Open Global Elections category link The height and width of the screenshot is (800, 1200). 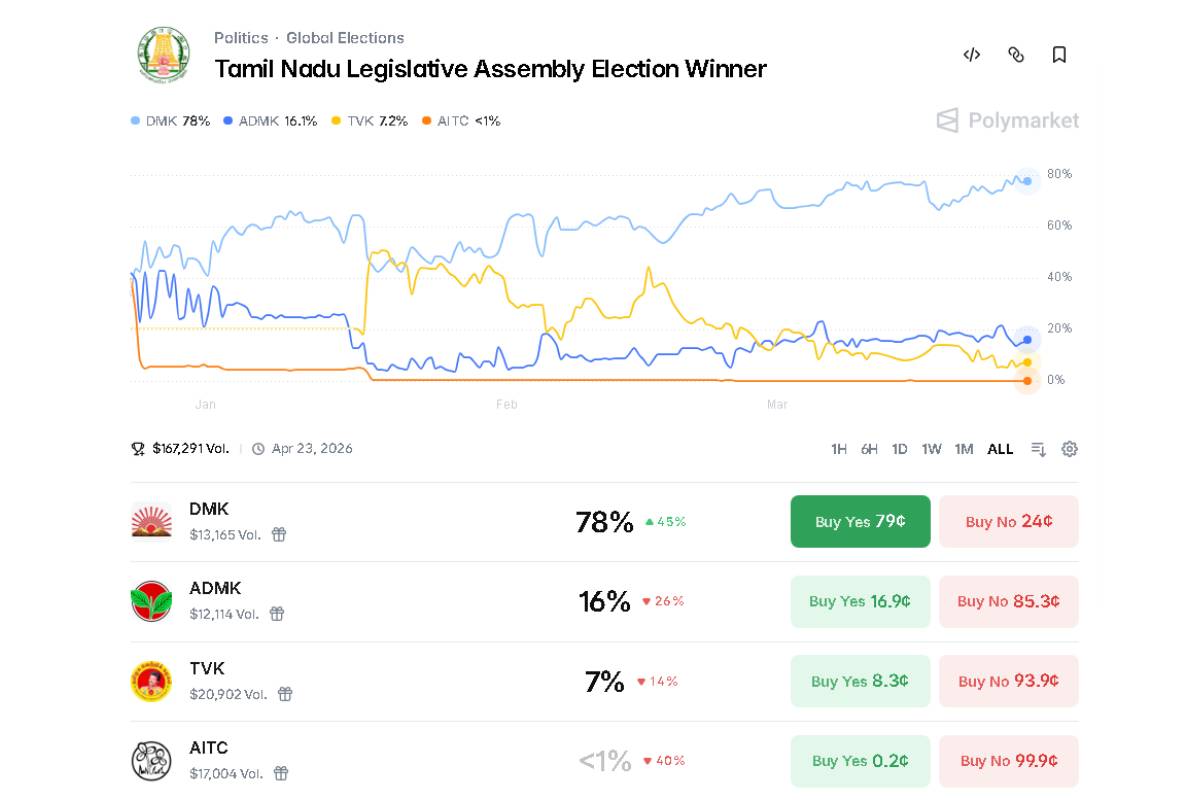tap(345, 38)
